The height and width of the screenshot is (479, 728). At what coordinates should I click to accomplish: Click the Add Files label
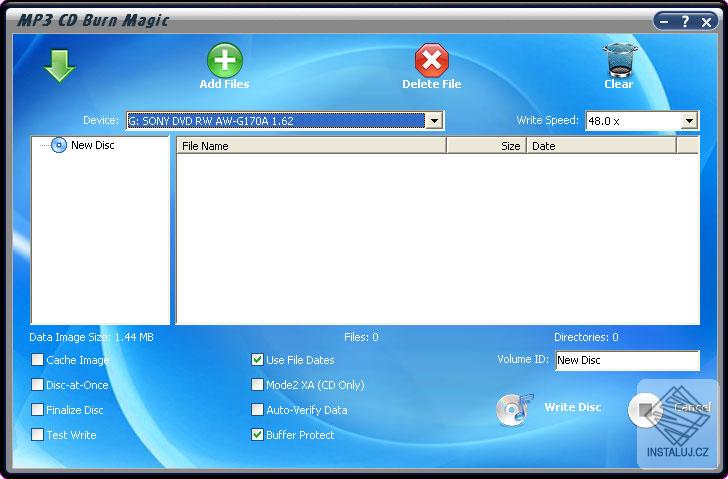coord(225,84)
